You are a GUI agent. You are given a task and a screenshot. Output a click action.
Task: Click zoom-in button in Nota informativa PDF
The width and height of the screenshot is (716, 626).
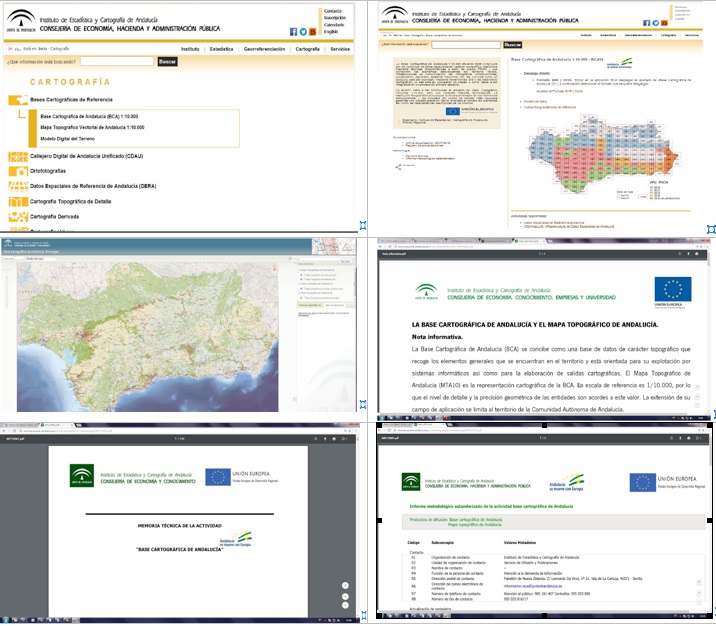click(x=697, y=396)
